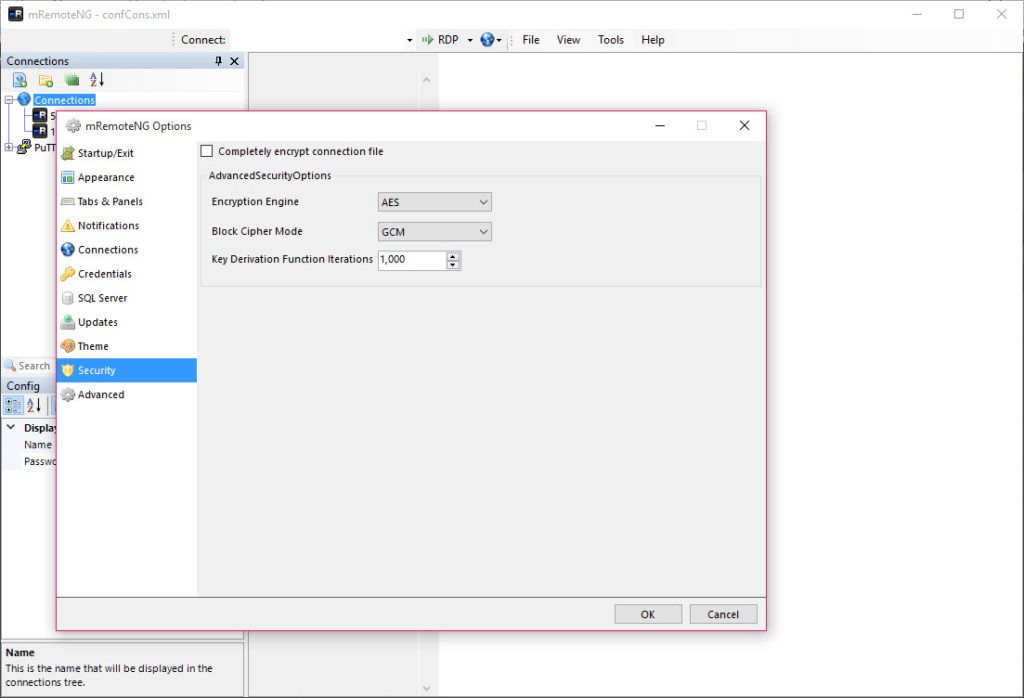Open the Connections options page
The height and width of the screenshot is (698, 1024).
[127, 250]
